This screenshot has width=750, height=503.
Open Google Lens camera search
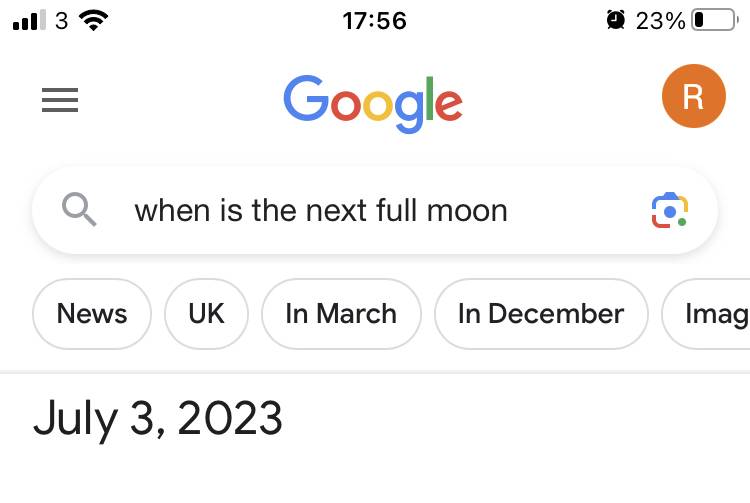(670, 210)
